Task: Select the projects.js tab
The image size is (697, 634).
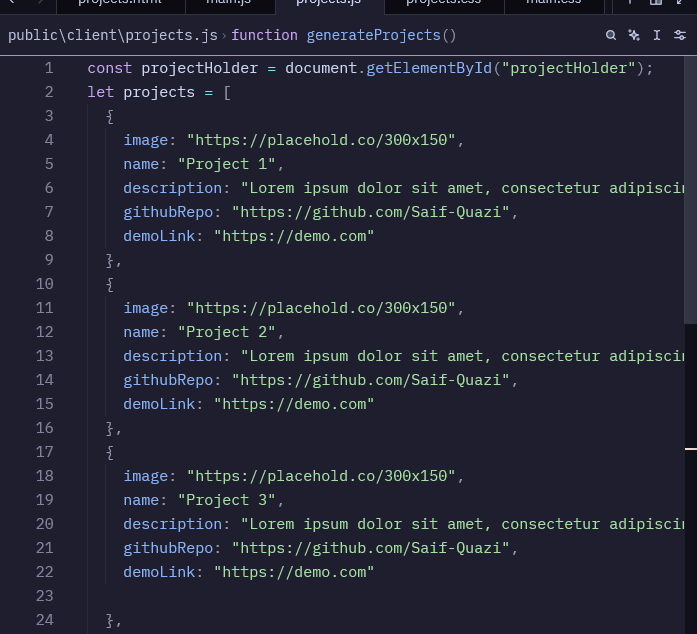Action: [x=328, y=3]
